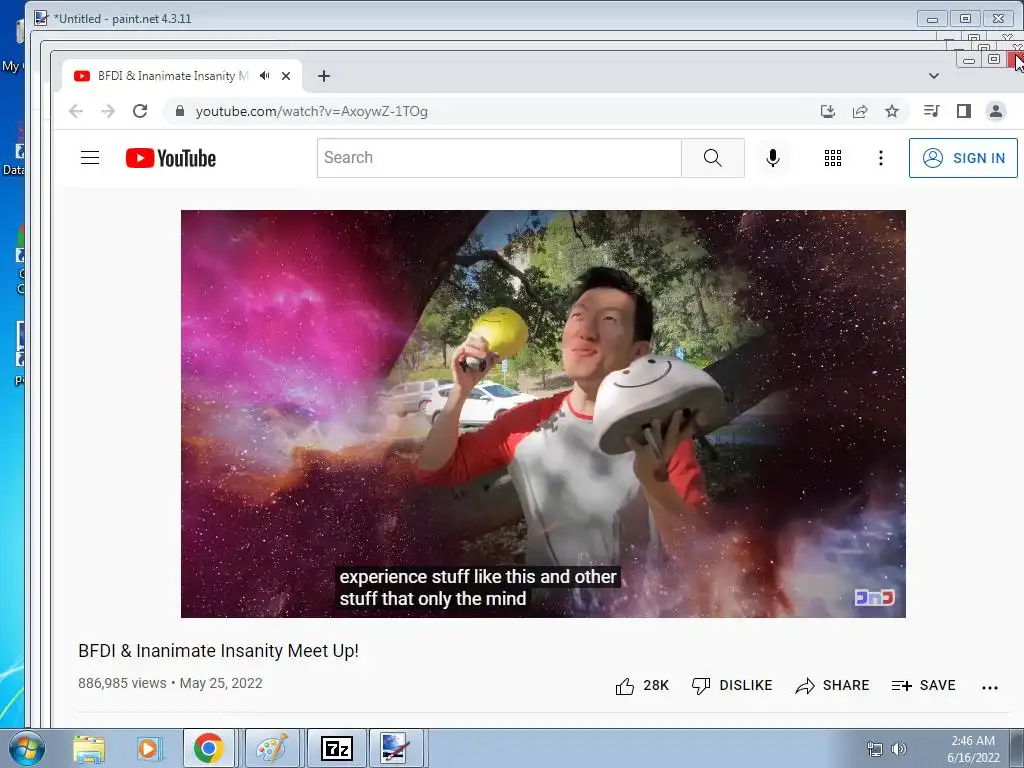Click the video title text
1024x768 pixels.
(x=218, y=651)
